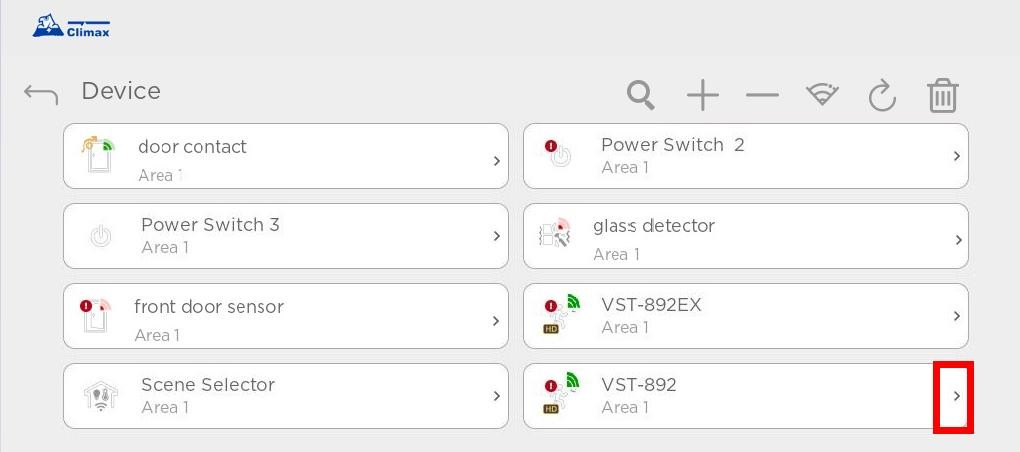Open the Power Switch 3 entry
Screen dimensions: 1020x452
(x=286, y=236)
